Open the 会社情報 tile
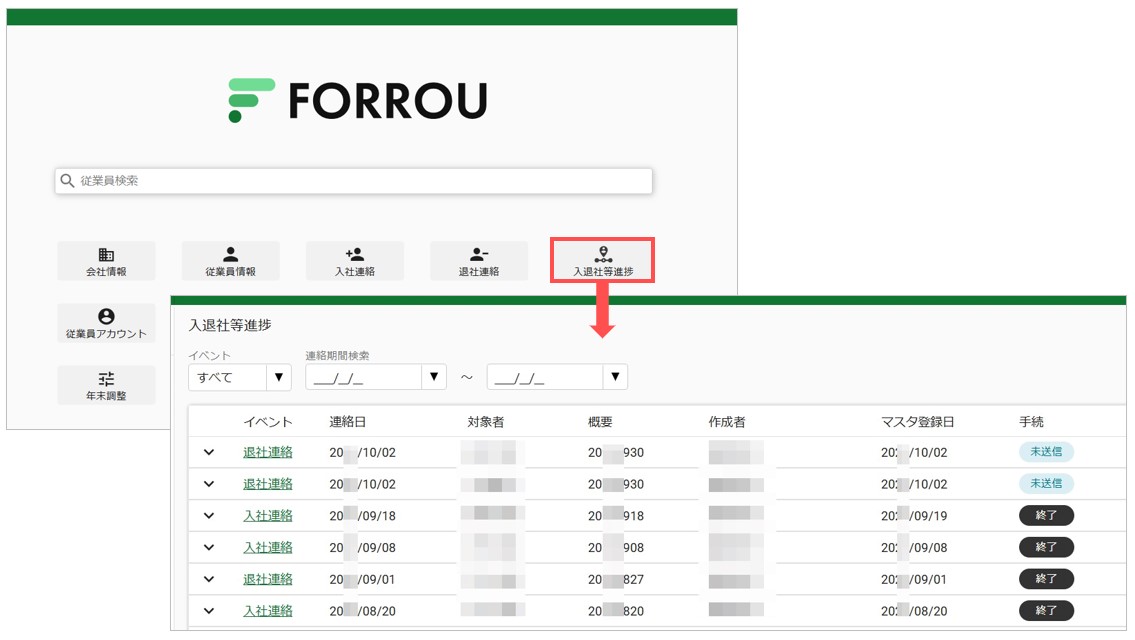The height and width of the screenshot is (640, 1135). pos(106,261)
